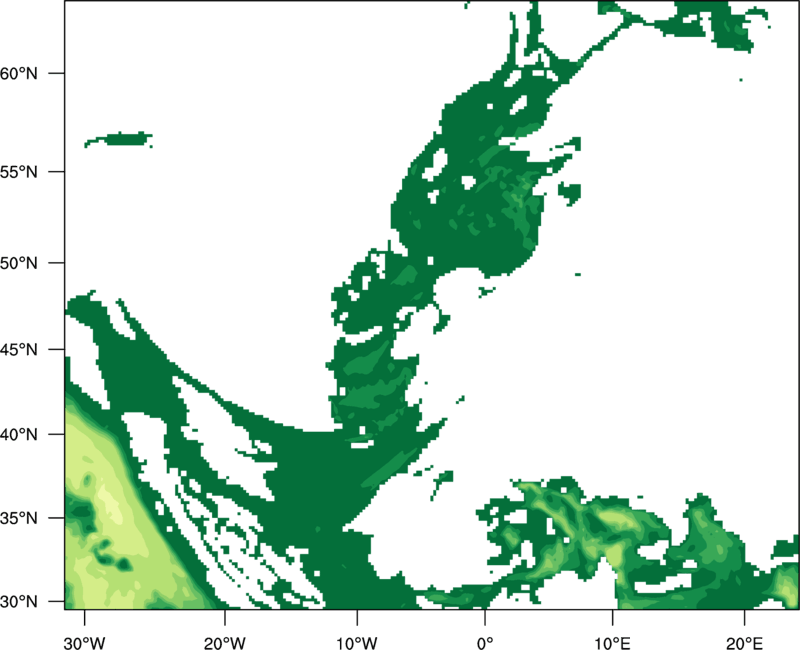Click the 10°W longitude label

click(x=357, y=643)
